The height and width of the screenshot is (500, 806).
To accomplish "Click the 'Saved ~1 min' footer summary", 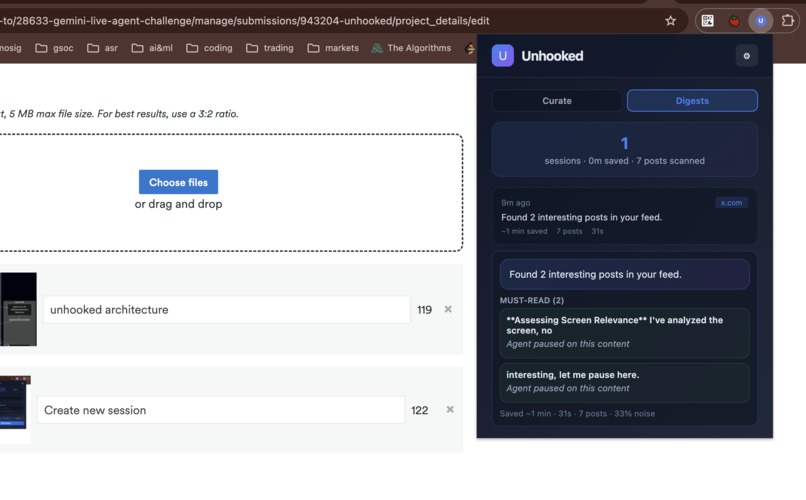I will point(577,413).
